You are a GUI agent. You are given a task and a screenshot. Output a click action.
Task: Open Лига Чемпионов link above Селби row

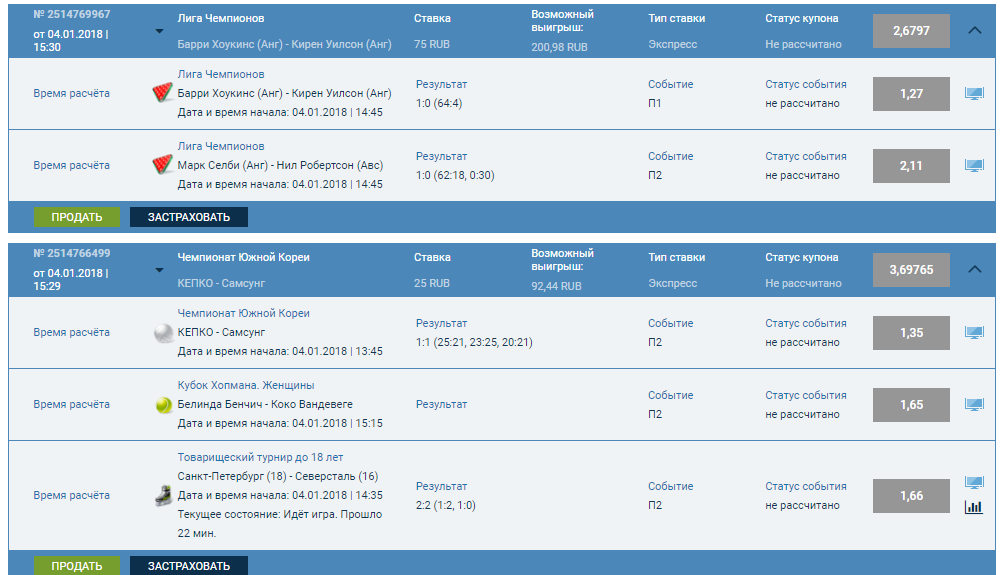[221, 146]
